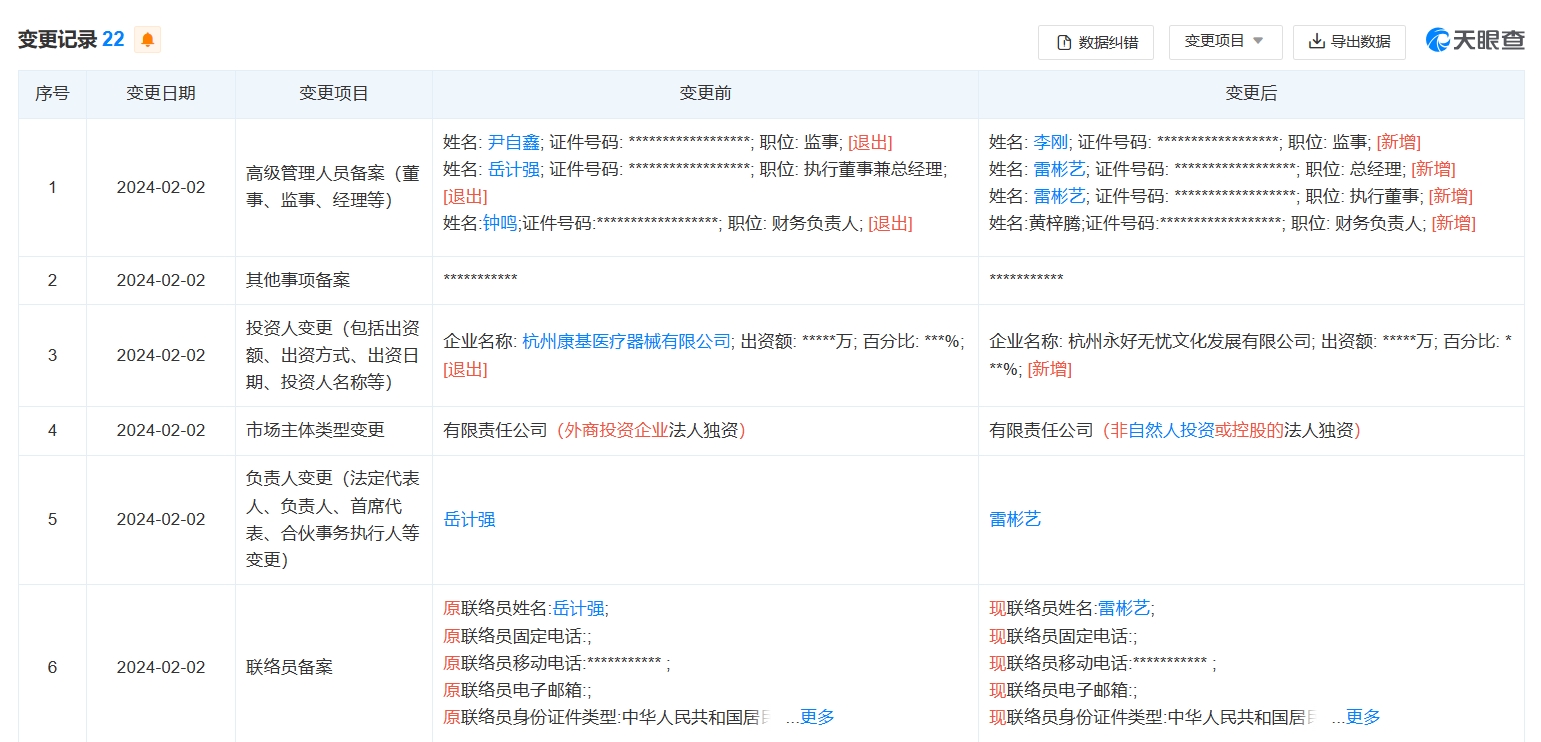Screen dimensions: 1541x742
Task: Open 钟鸣 link in row 1
Action: (x=500, y=223)
